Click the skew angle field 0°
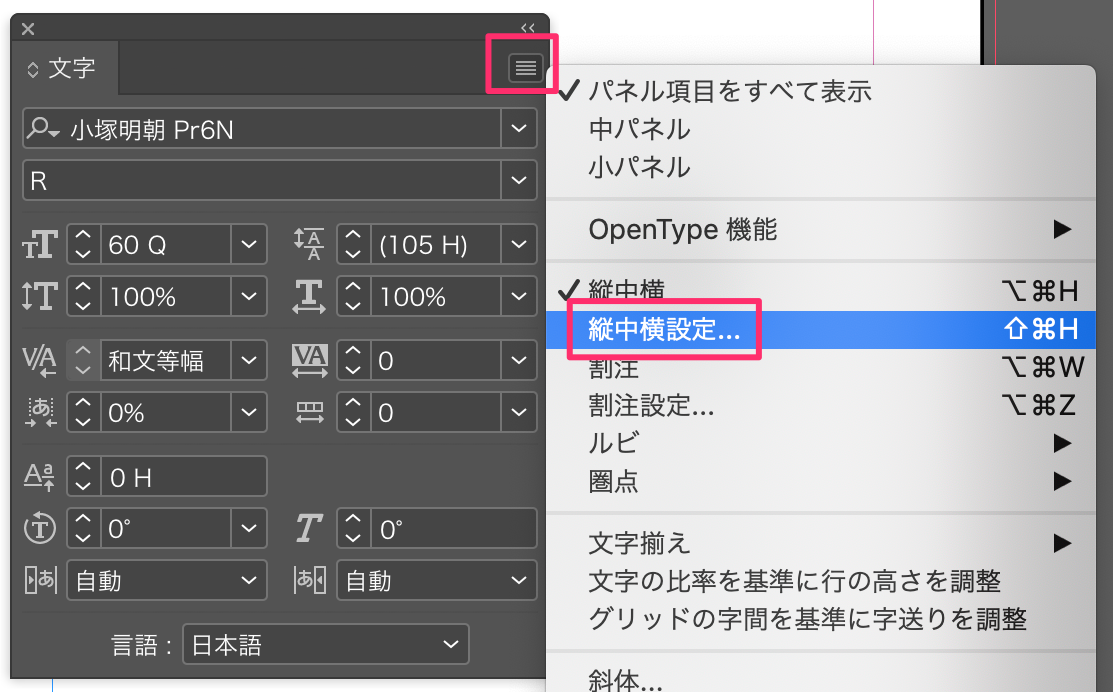The height and width of the screenshot is (692, 1113). coord(453,528)
